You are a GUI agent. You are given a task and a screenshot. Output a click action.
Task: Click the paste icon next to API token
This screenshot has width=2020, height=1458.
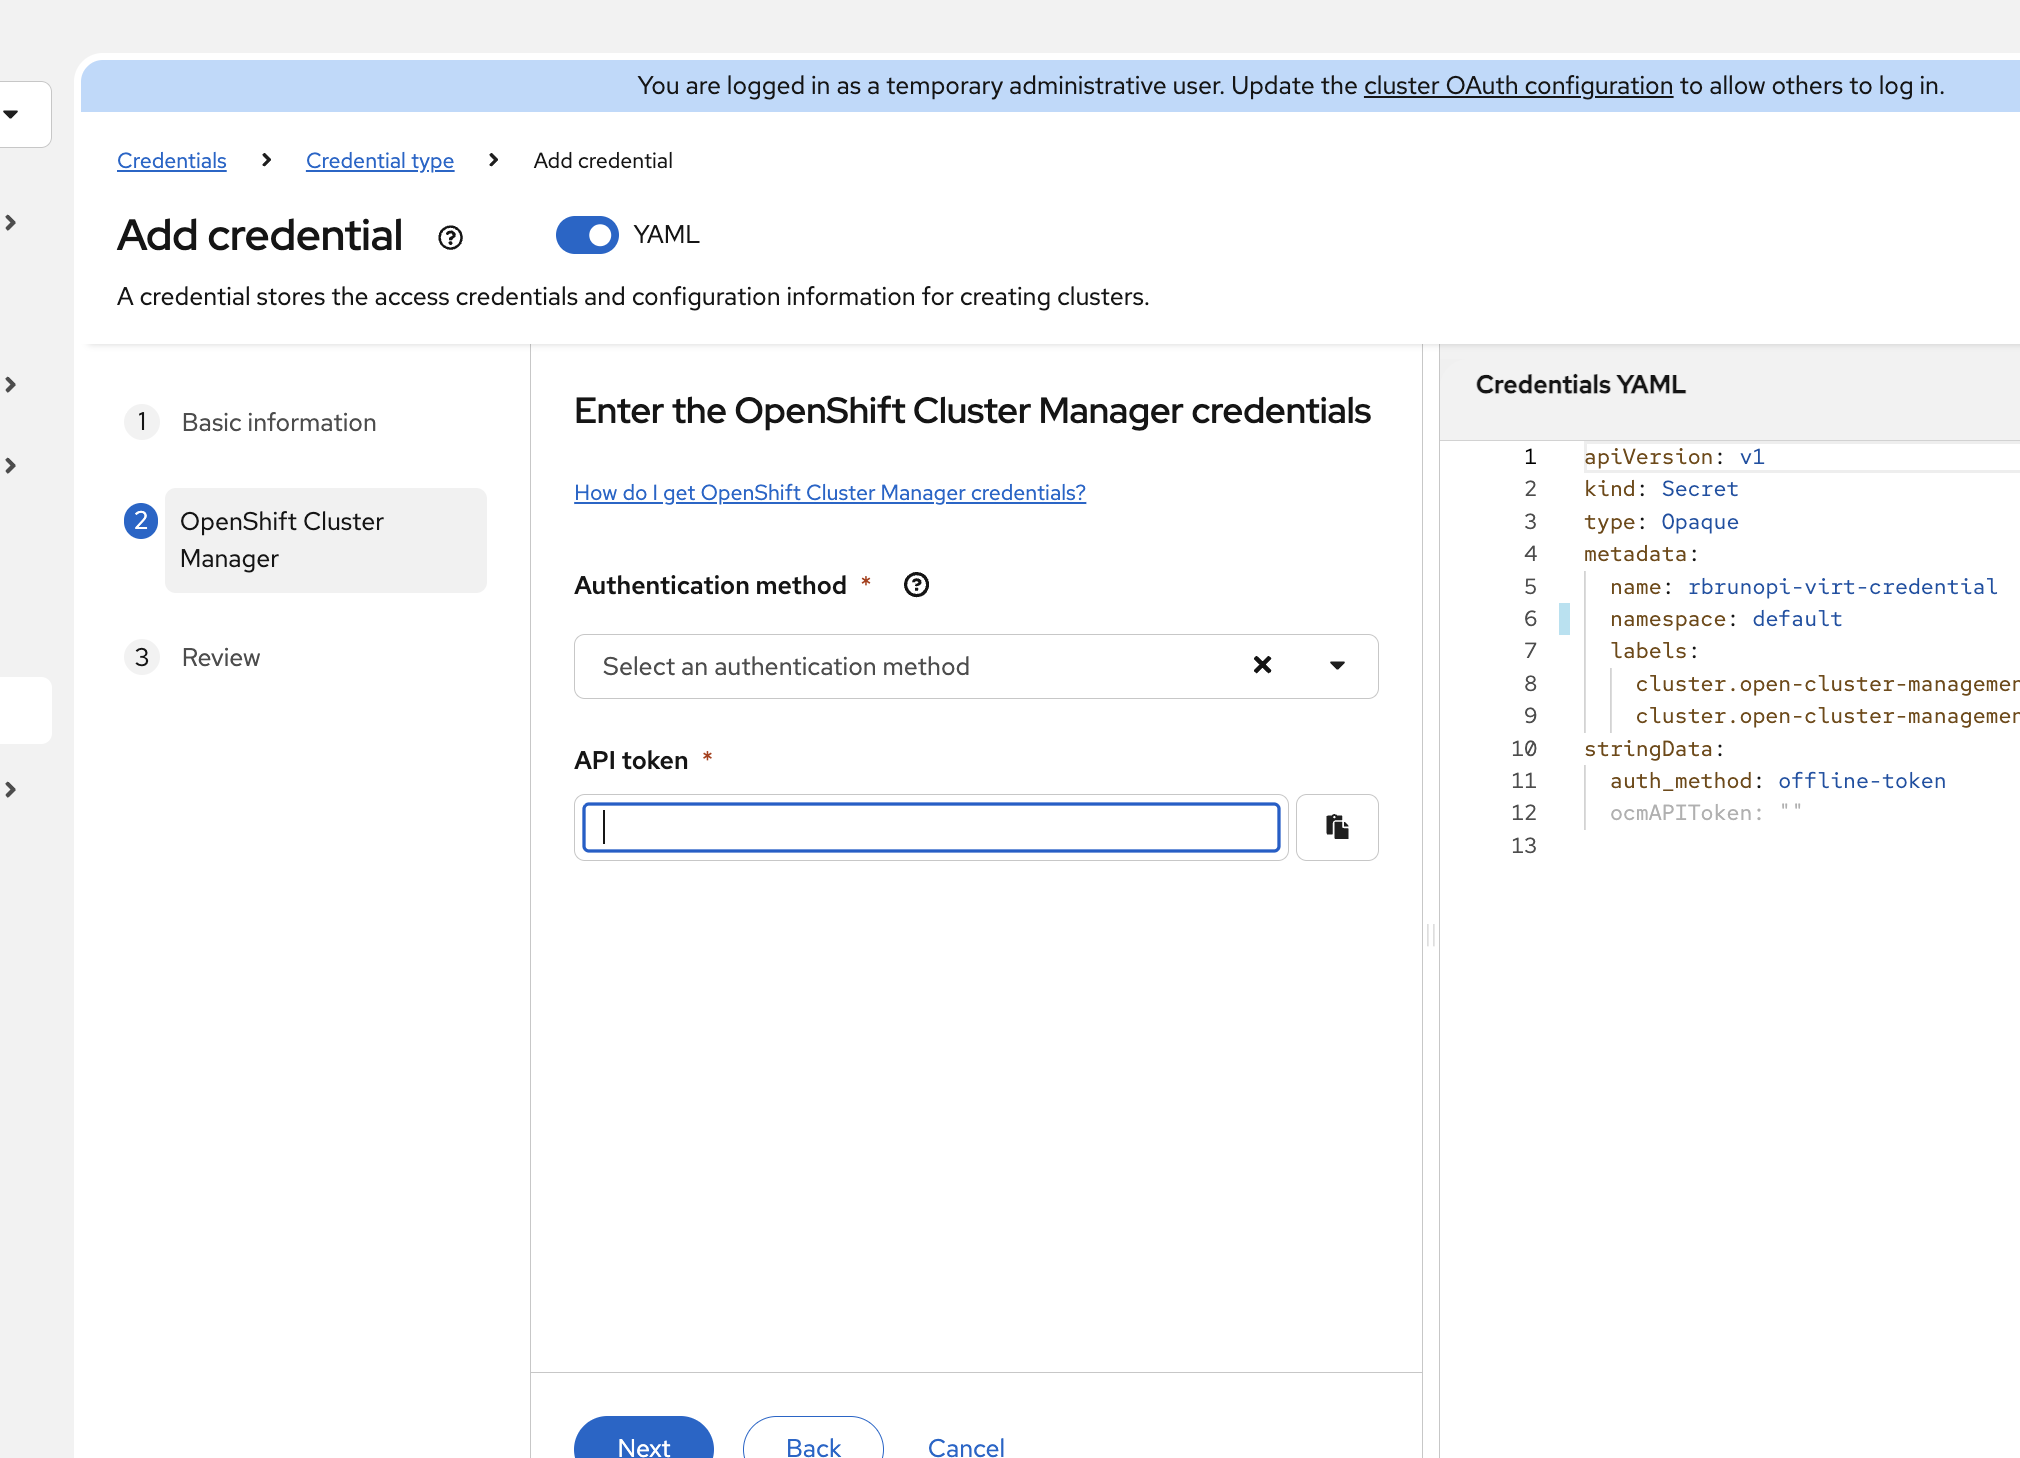coord(1337,827)
